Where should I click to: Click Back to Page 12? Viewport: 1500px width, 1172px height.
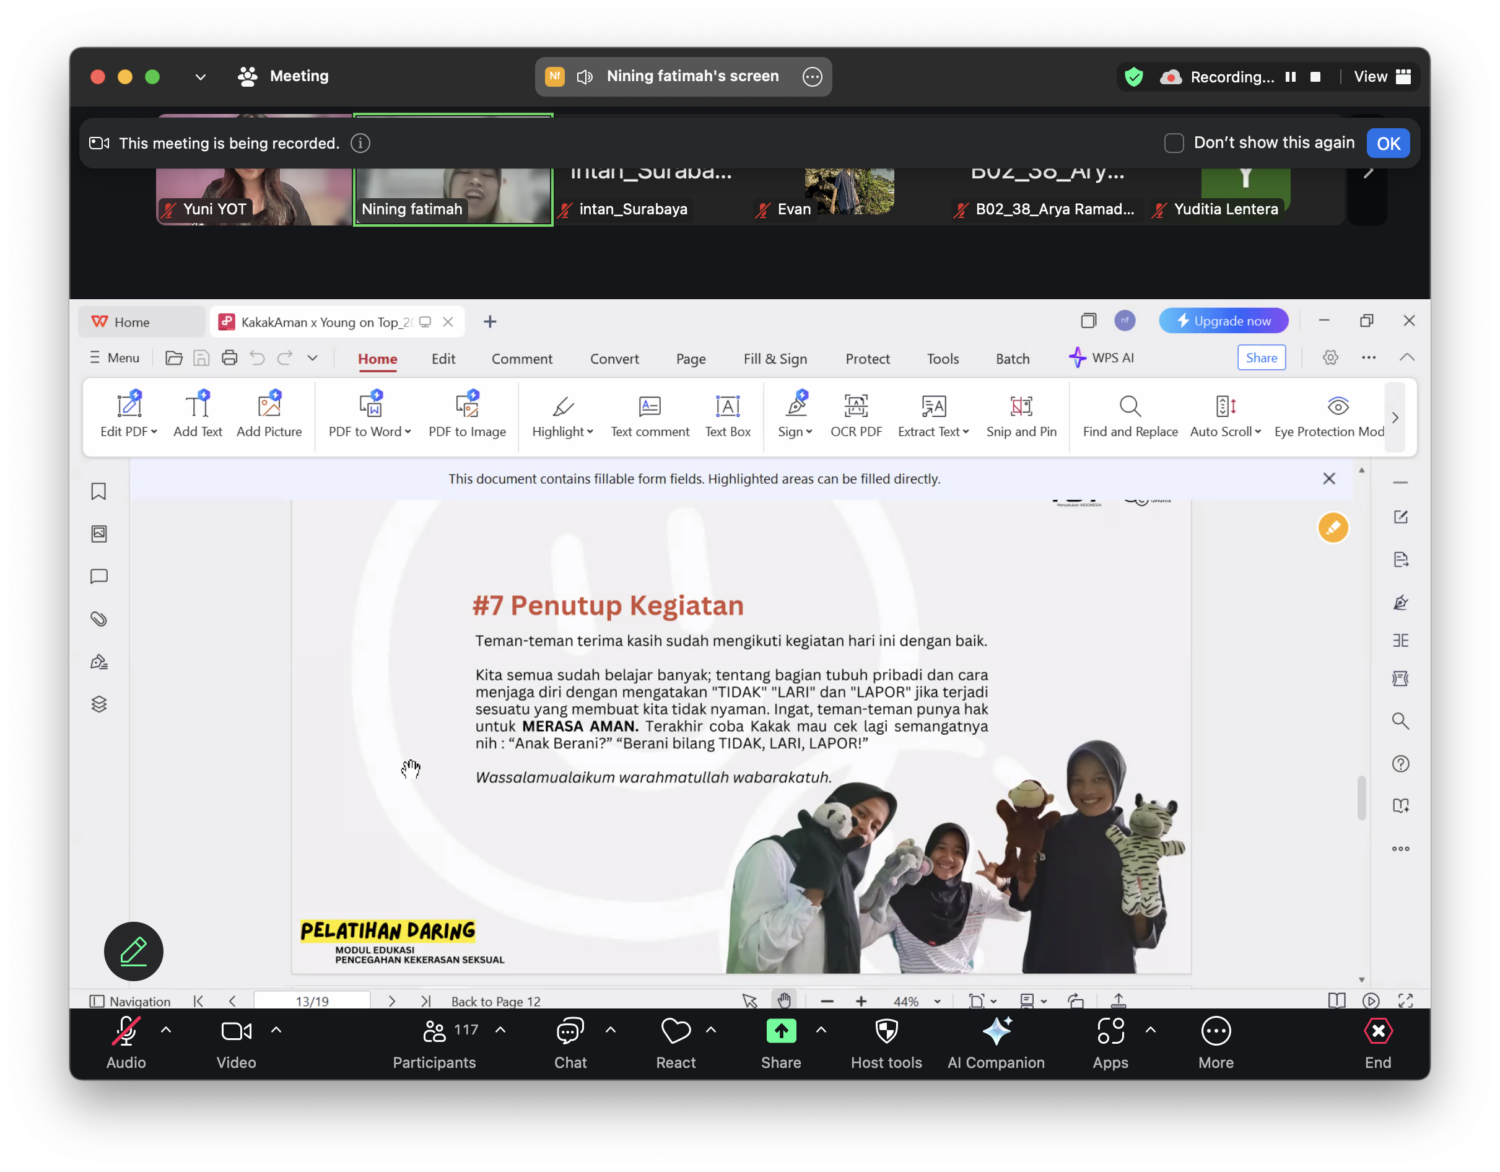(496, 1001)
